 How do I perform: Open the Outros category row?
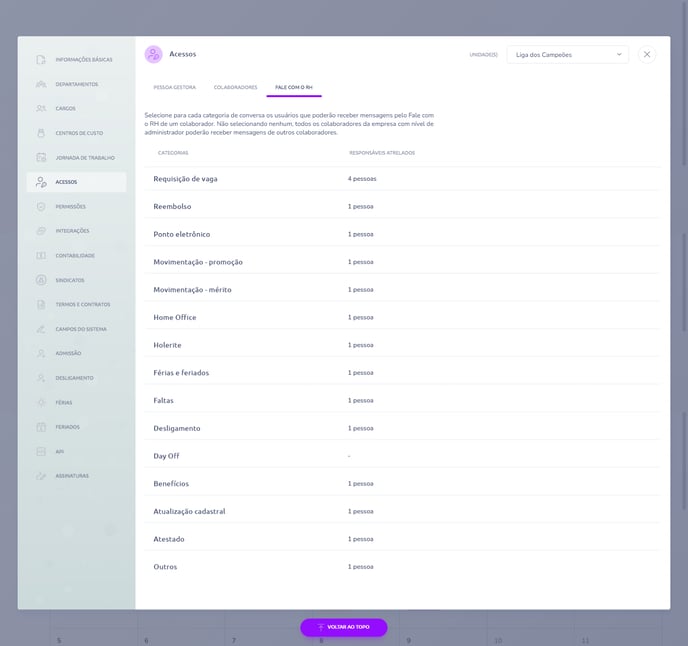point(401,567)
